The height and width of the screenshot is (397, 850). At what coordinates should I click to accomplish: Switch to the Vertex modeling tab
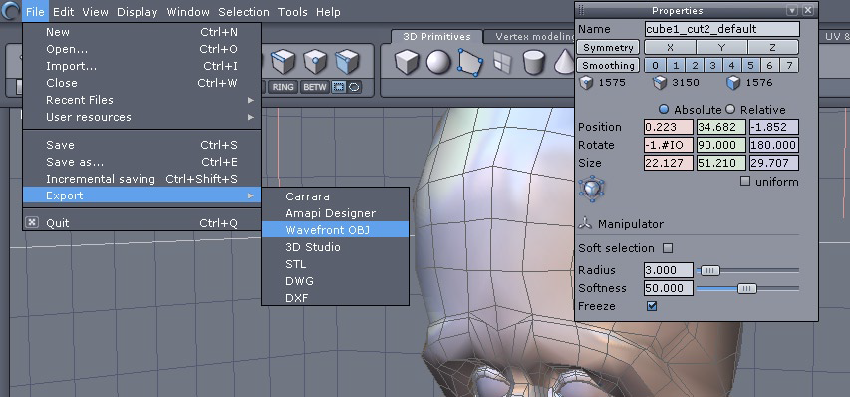[x=535, y=37]
